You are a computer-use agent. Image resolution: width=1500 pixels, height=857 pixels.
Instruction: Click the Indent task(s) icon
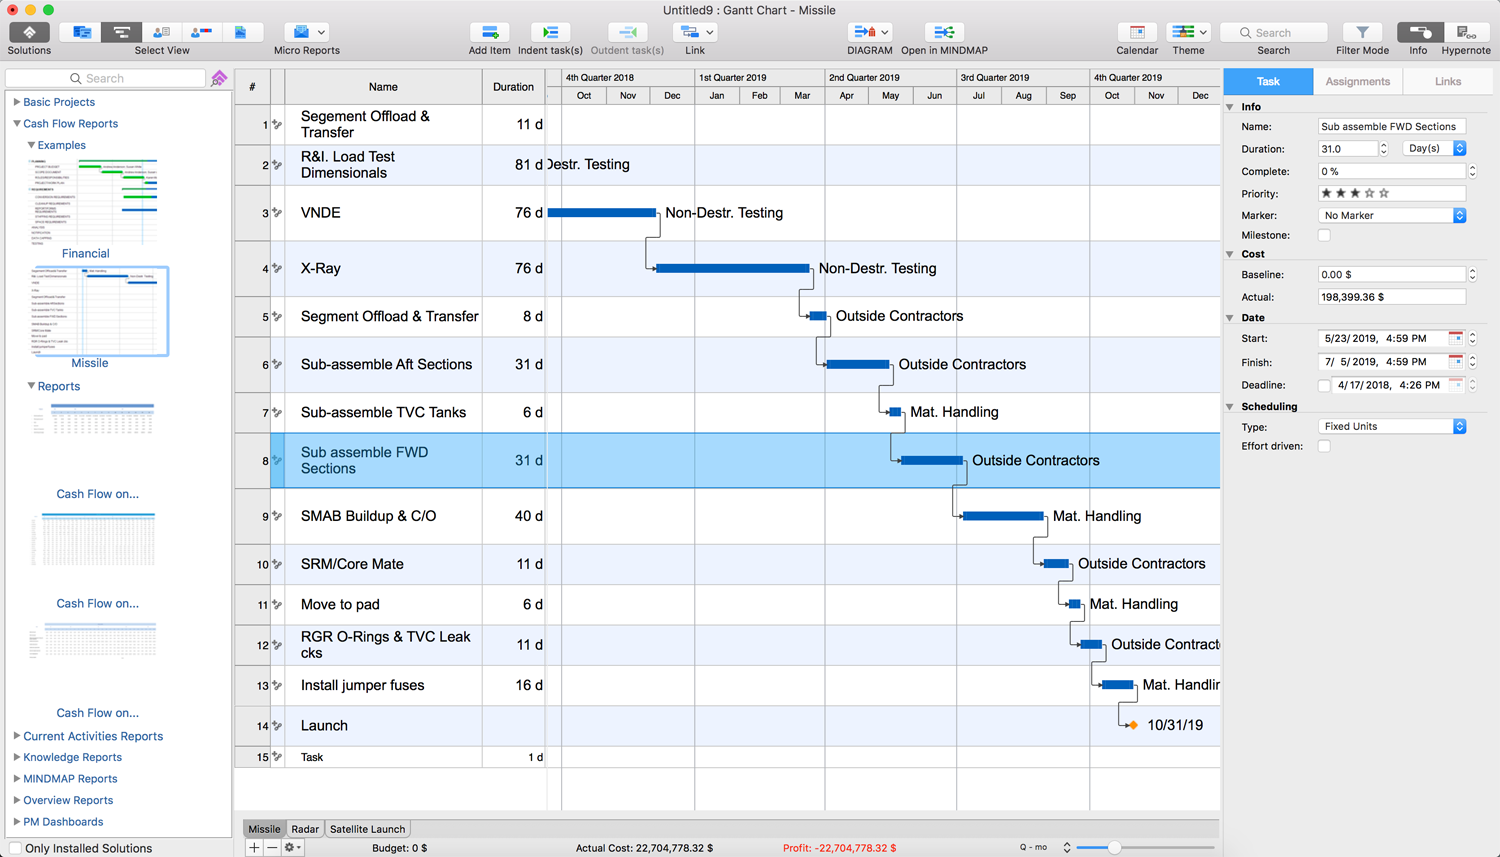click(x=550, y=33)
